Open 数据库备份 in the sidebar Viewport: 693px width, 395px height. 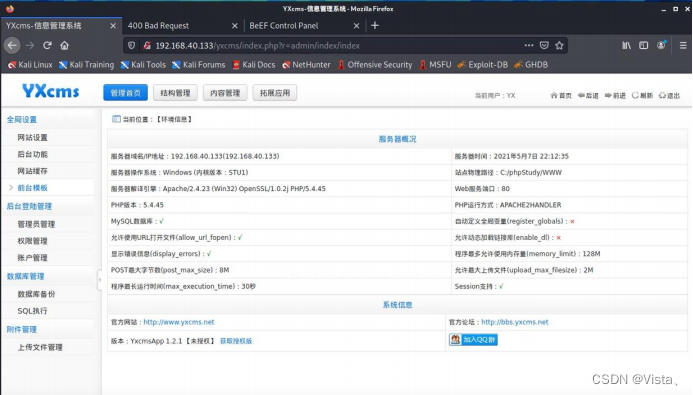pyautogui.click(x=36, y=294)
